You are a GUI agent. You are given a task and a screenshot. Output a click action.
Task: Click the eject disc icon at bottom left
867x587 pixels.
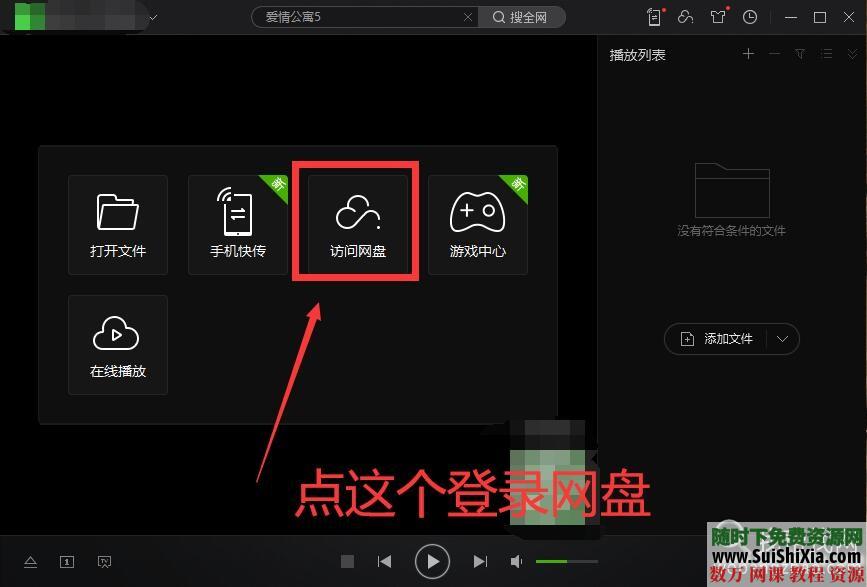[x=30, y=561]
